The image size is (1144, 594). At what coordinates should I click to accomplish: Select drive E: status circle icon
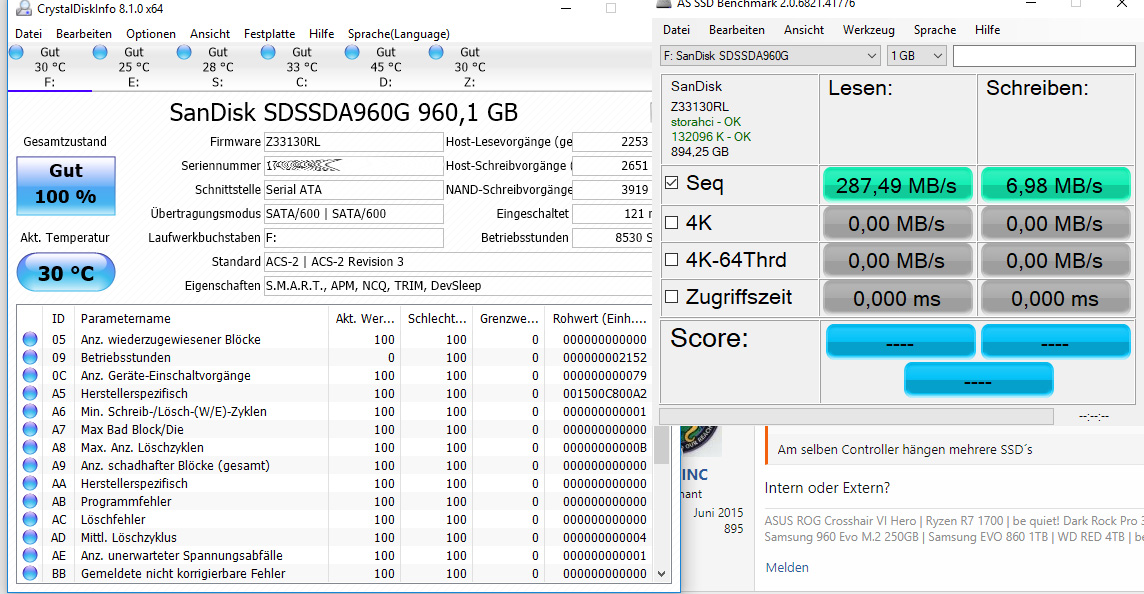[100, 53]
